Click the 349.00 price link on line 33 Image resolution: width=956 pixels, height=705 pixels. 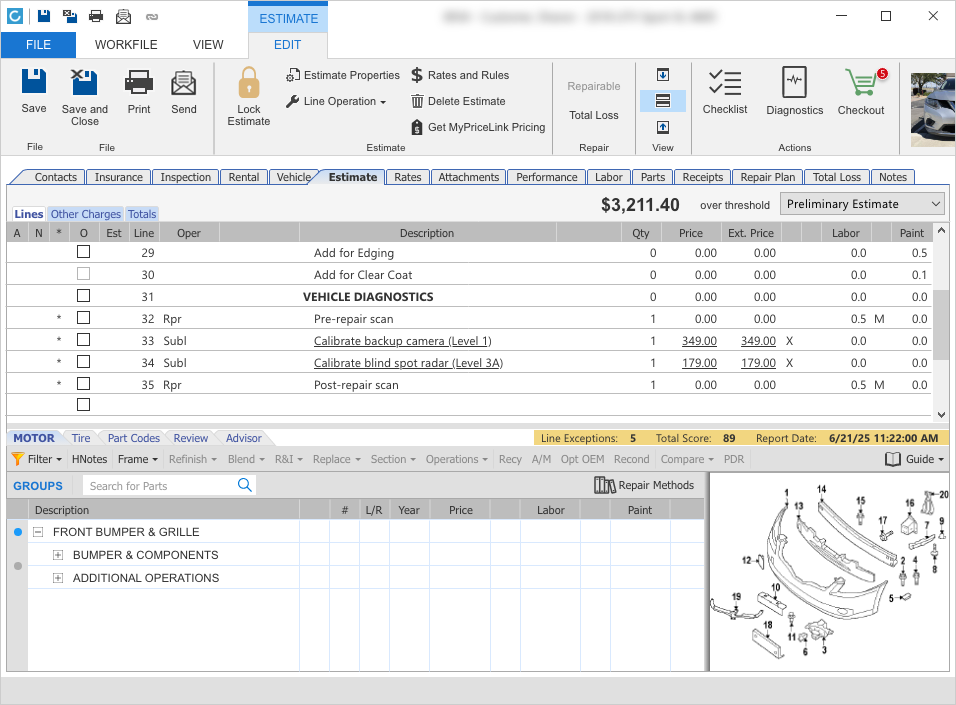pos(699,341)
